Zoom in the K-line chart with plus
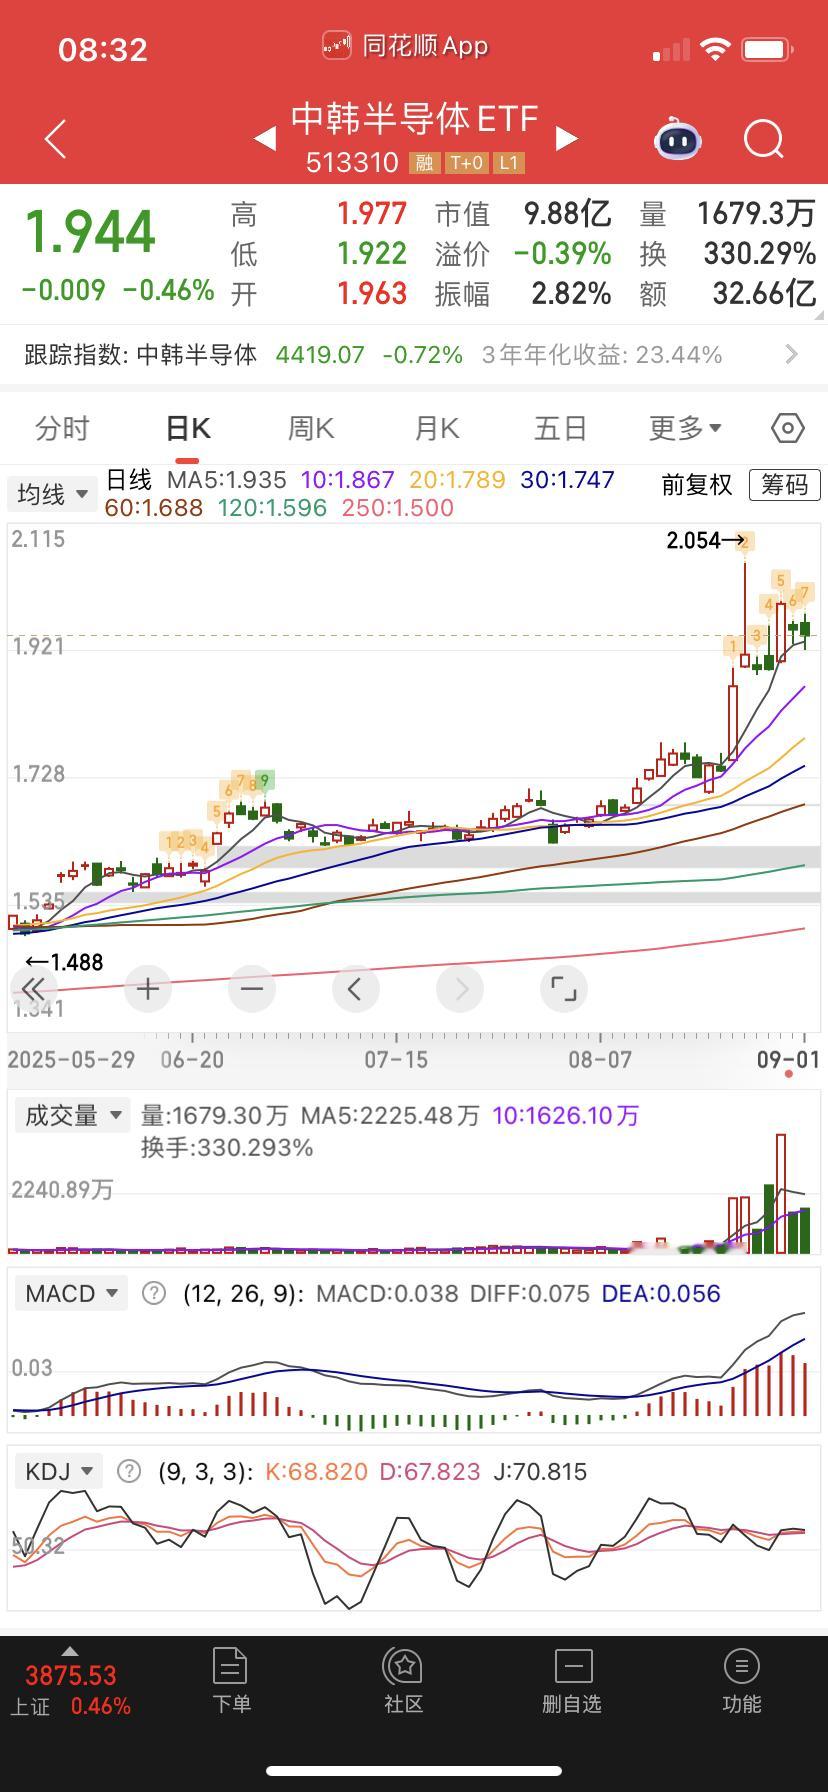The image size is (828, 1792). coord(148,990)
